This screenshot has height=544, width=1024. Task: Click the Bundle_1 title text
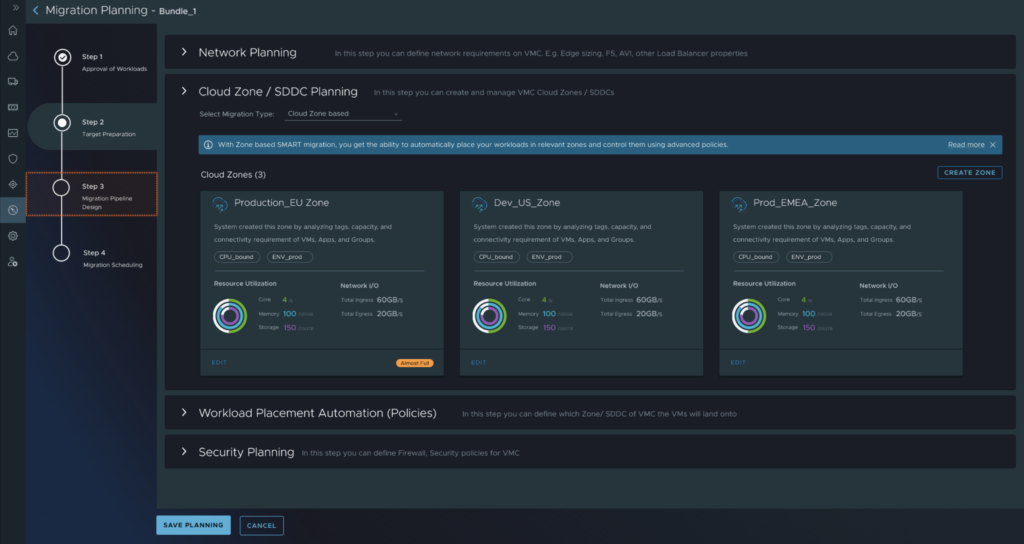click(178, 11)
